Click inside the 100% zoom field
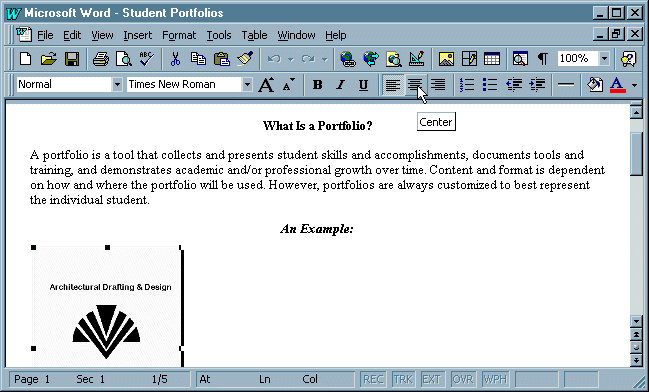The image size is (649, 392). [577, 59]
